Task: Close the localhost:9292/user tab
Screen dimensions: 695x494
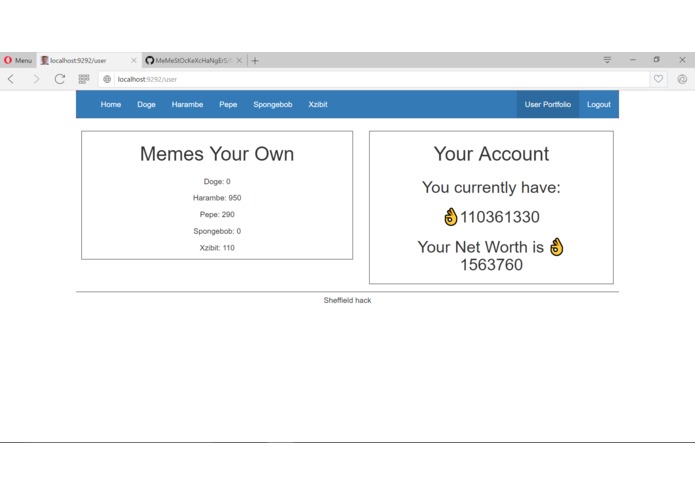Action: point(134,60)
